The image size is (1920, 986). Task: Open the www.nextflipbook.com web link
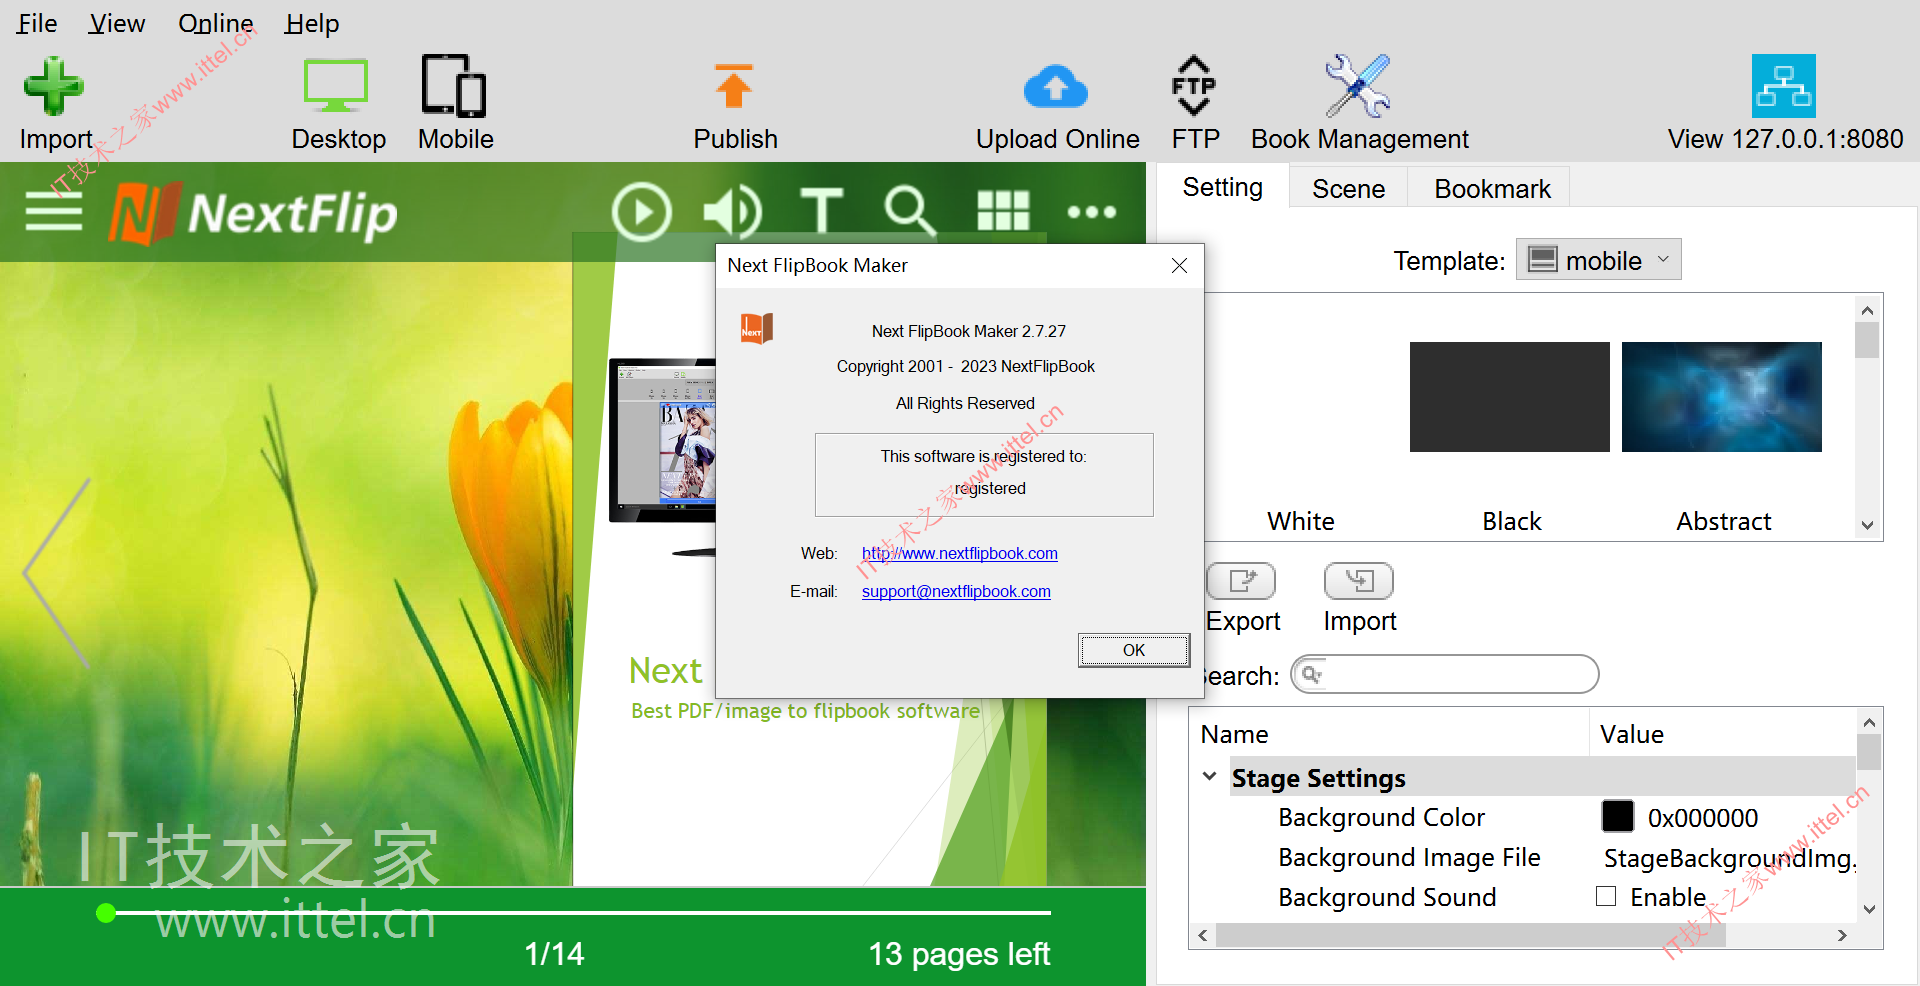click(959, 553)
